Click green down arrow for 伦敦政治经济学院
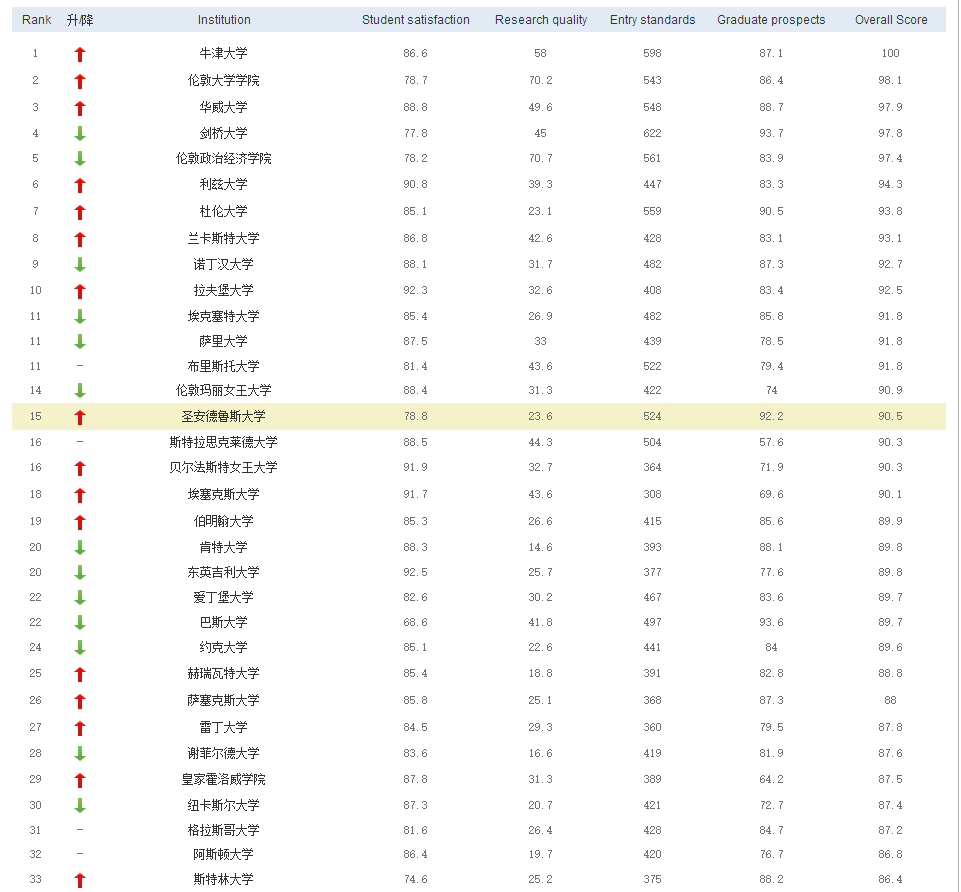 80,159
